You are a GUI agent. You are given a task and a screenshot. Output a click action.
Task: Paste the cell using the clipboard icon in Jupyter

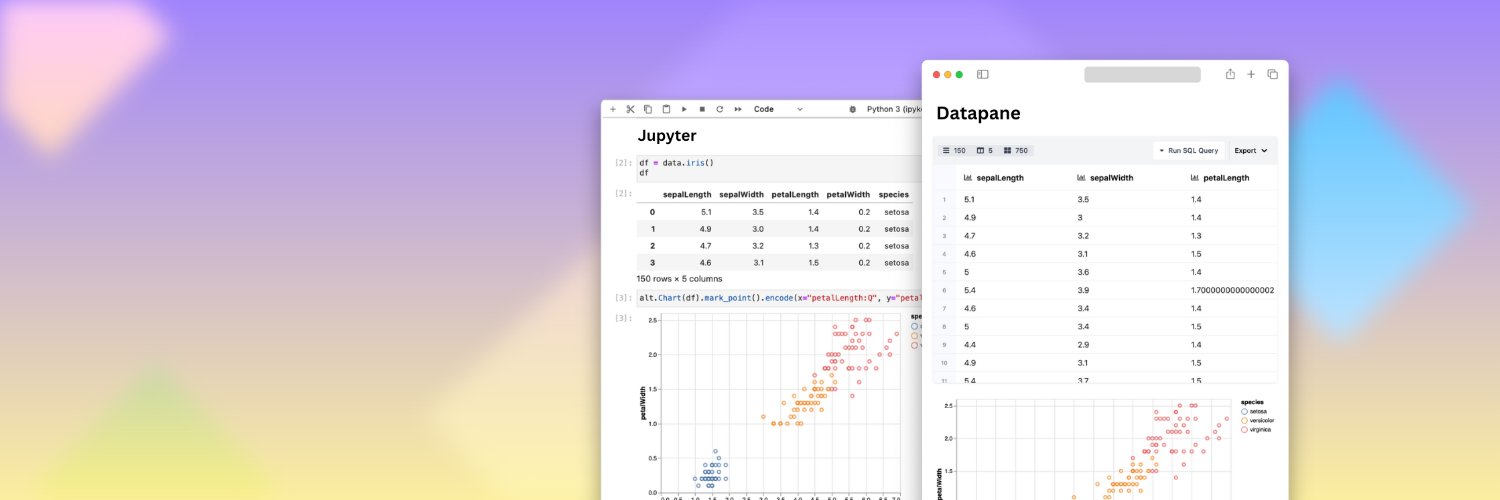(x=666, y=109)
